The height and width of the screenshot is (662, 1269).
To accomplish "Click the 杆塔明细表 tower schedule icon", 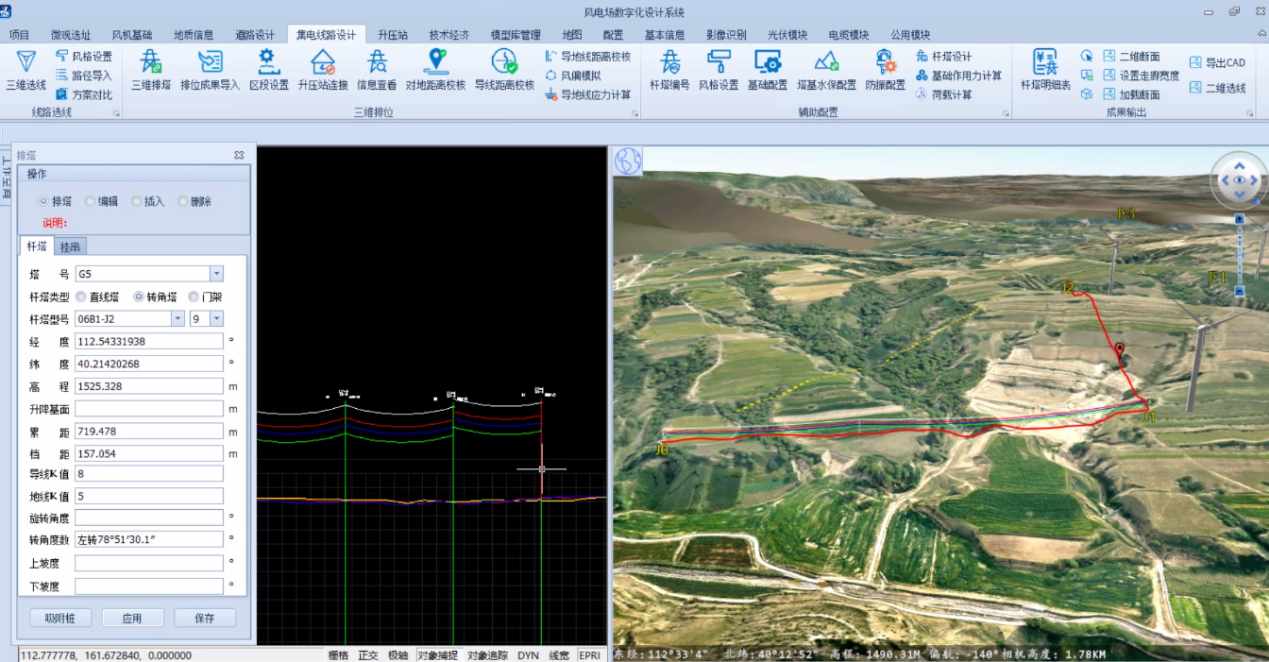I will 1045,62.
